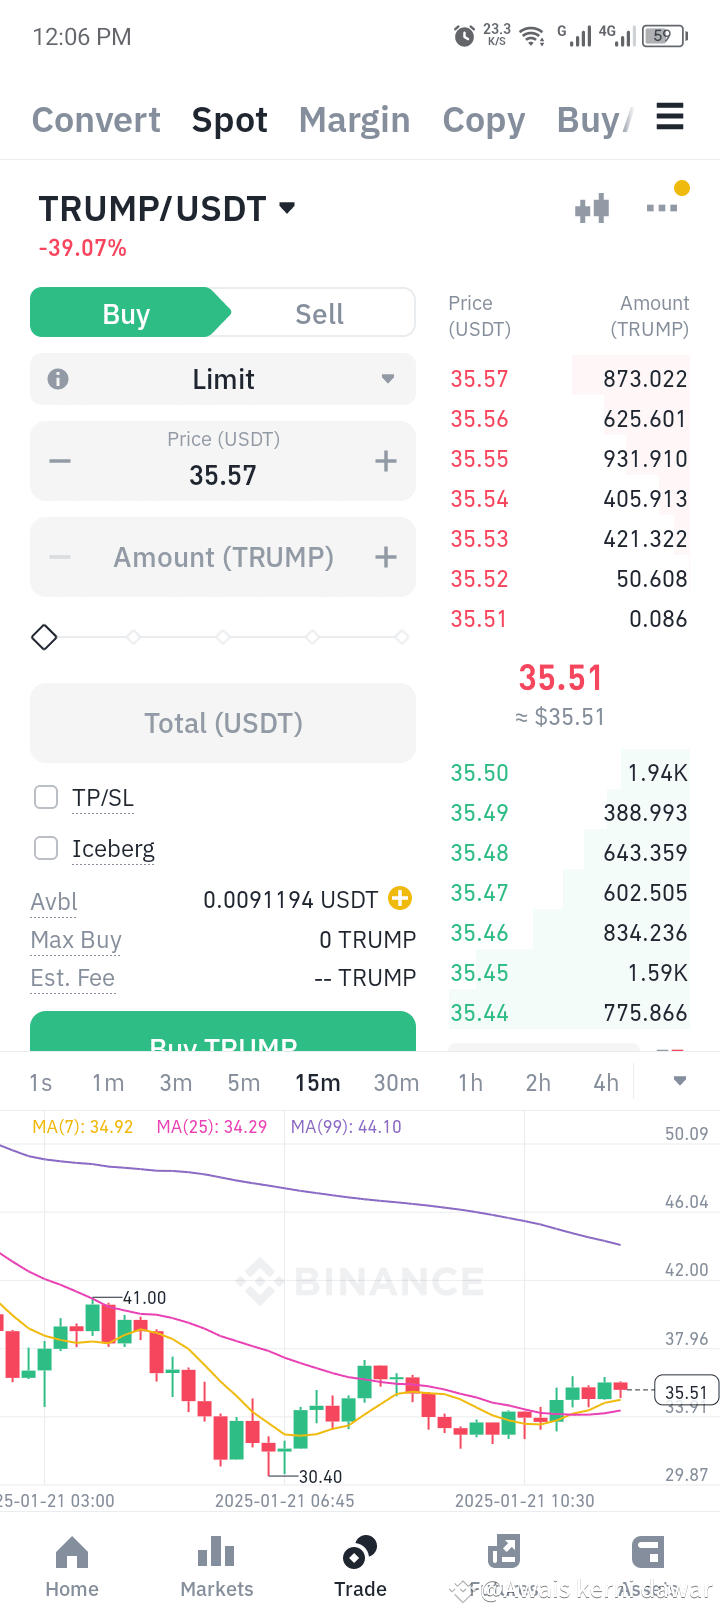
Task: Tap the info icon beside Limit
Action: click(x=58, y=379)
